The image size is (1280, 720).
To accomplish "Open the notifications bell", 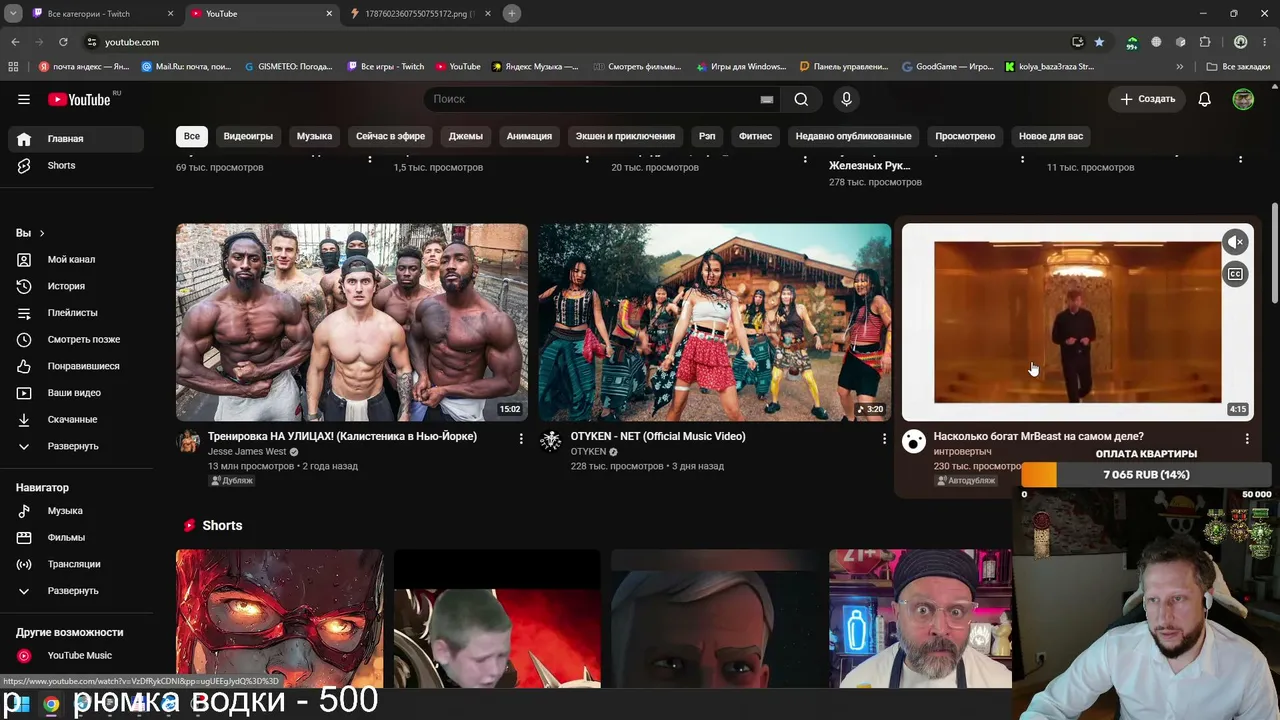I will (x=1205, y=99).
